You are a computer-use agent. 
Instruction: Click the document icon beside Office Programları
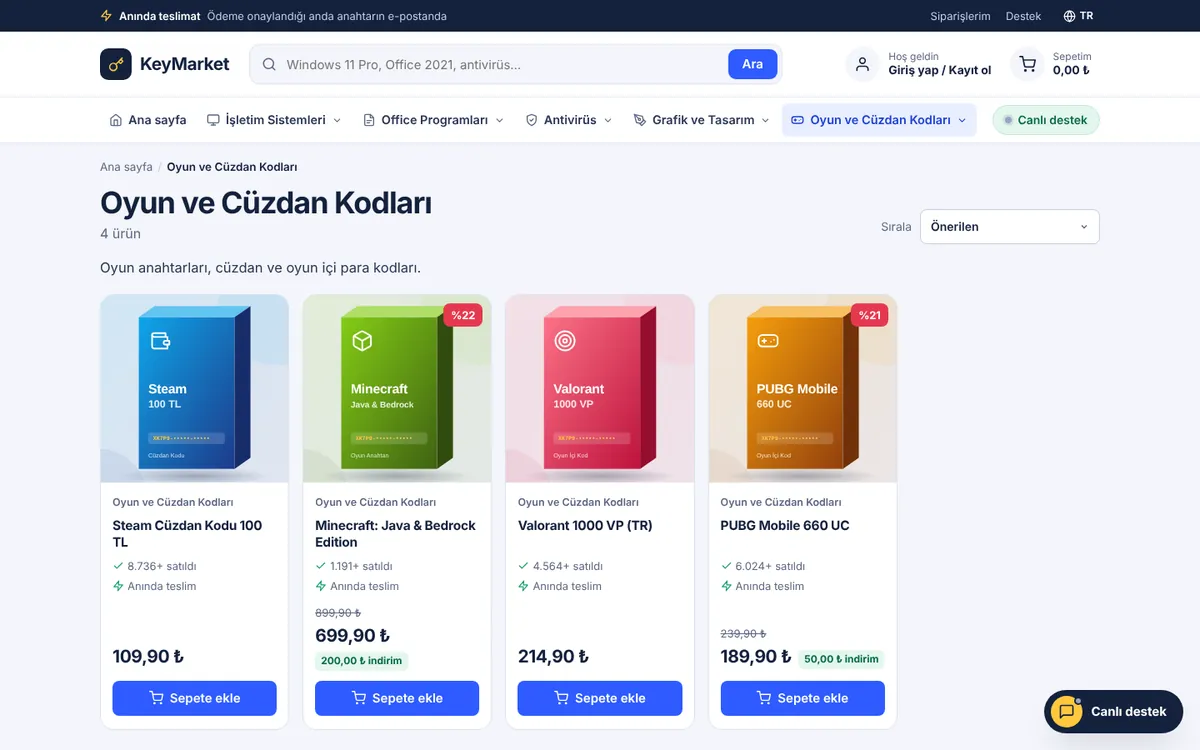point(369,120)
